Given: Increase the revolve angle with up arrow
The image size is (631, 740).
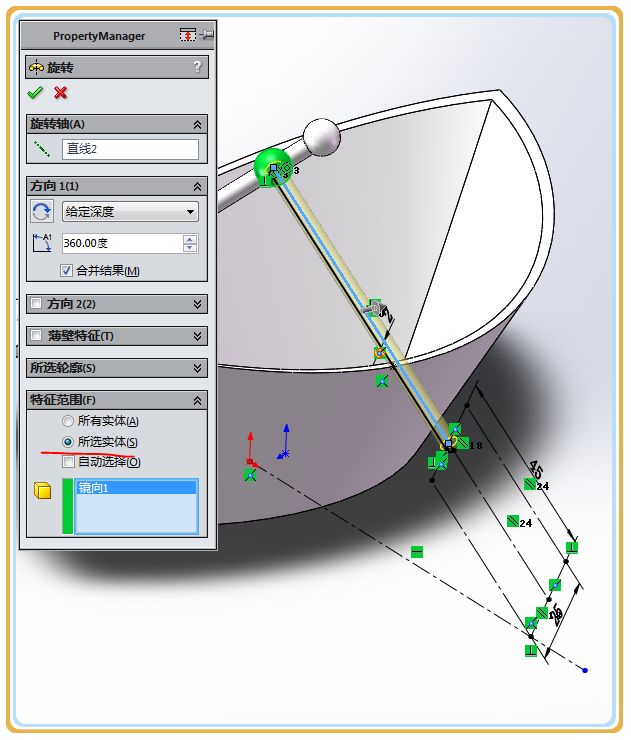Looking at the screenshot, I should (x=190, y=239).
